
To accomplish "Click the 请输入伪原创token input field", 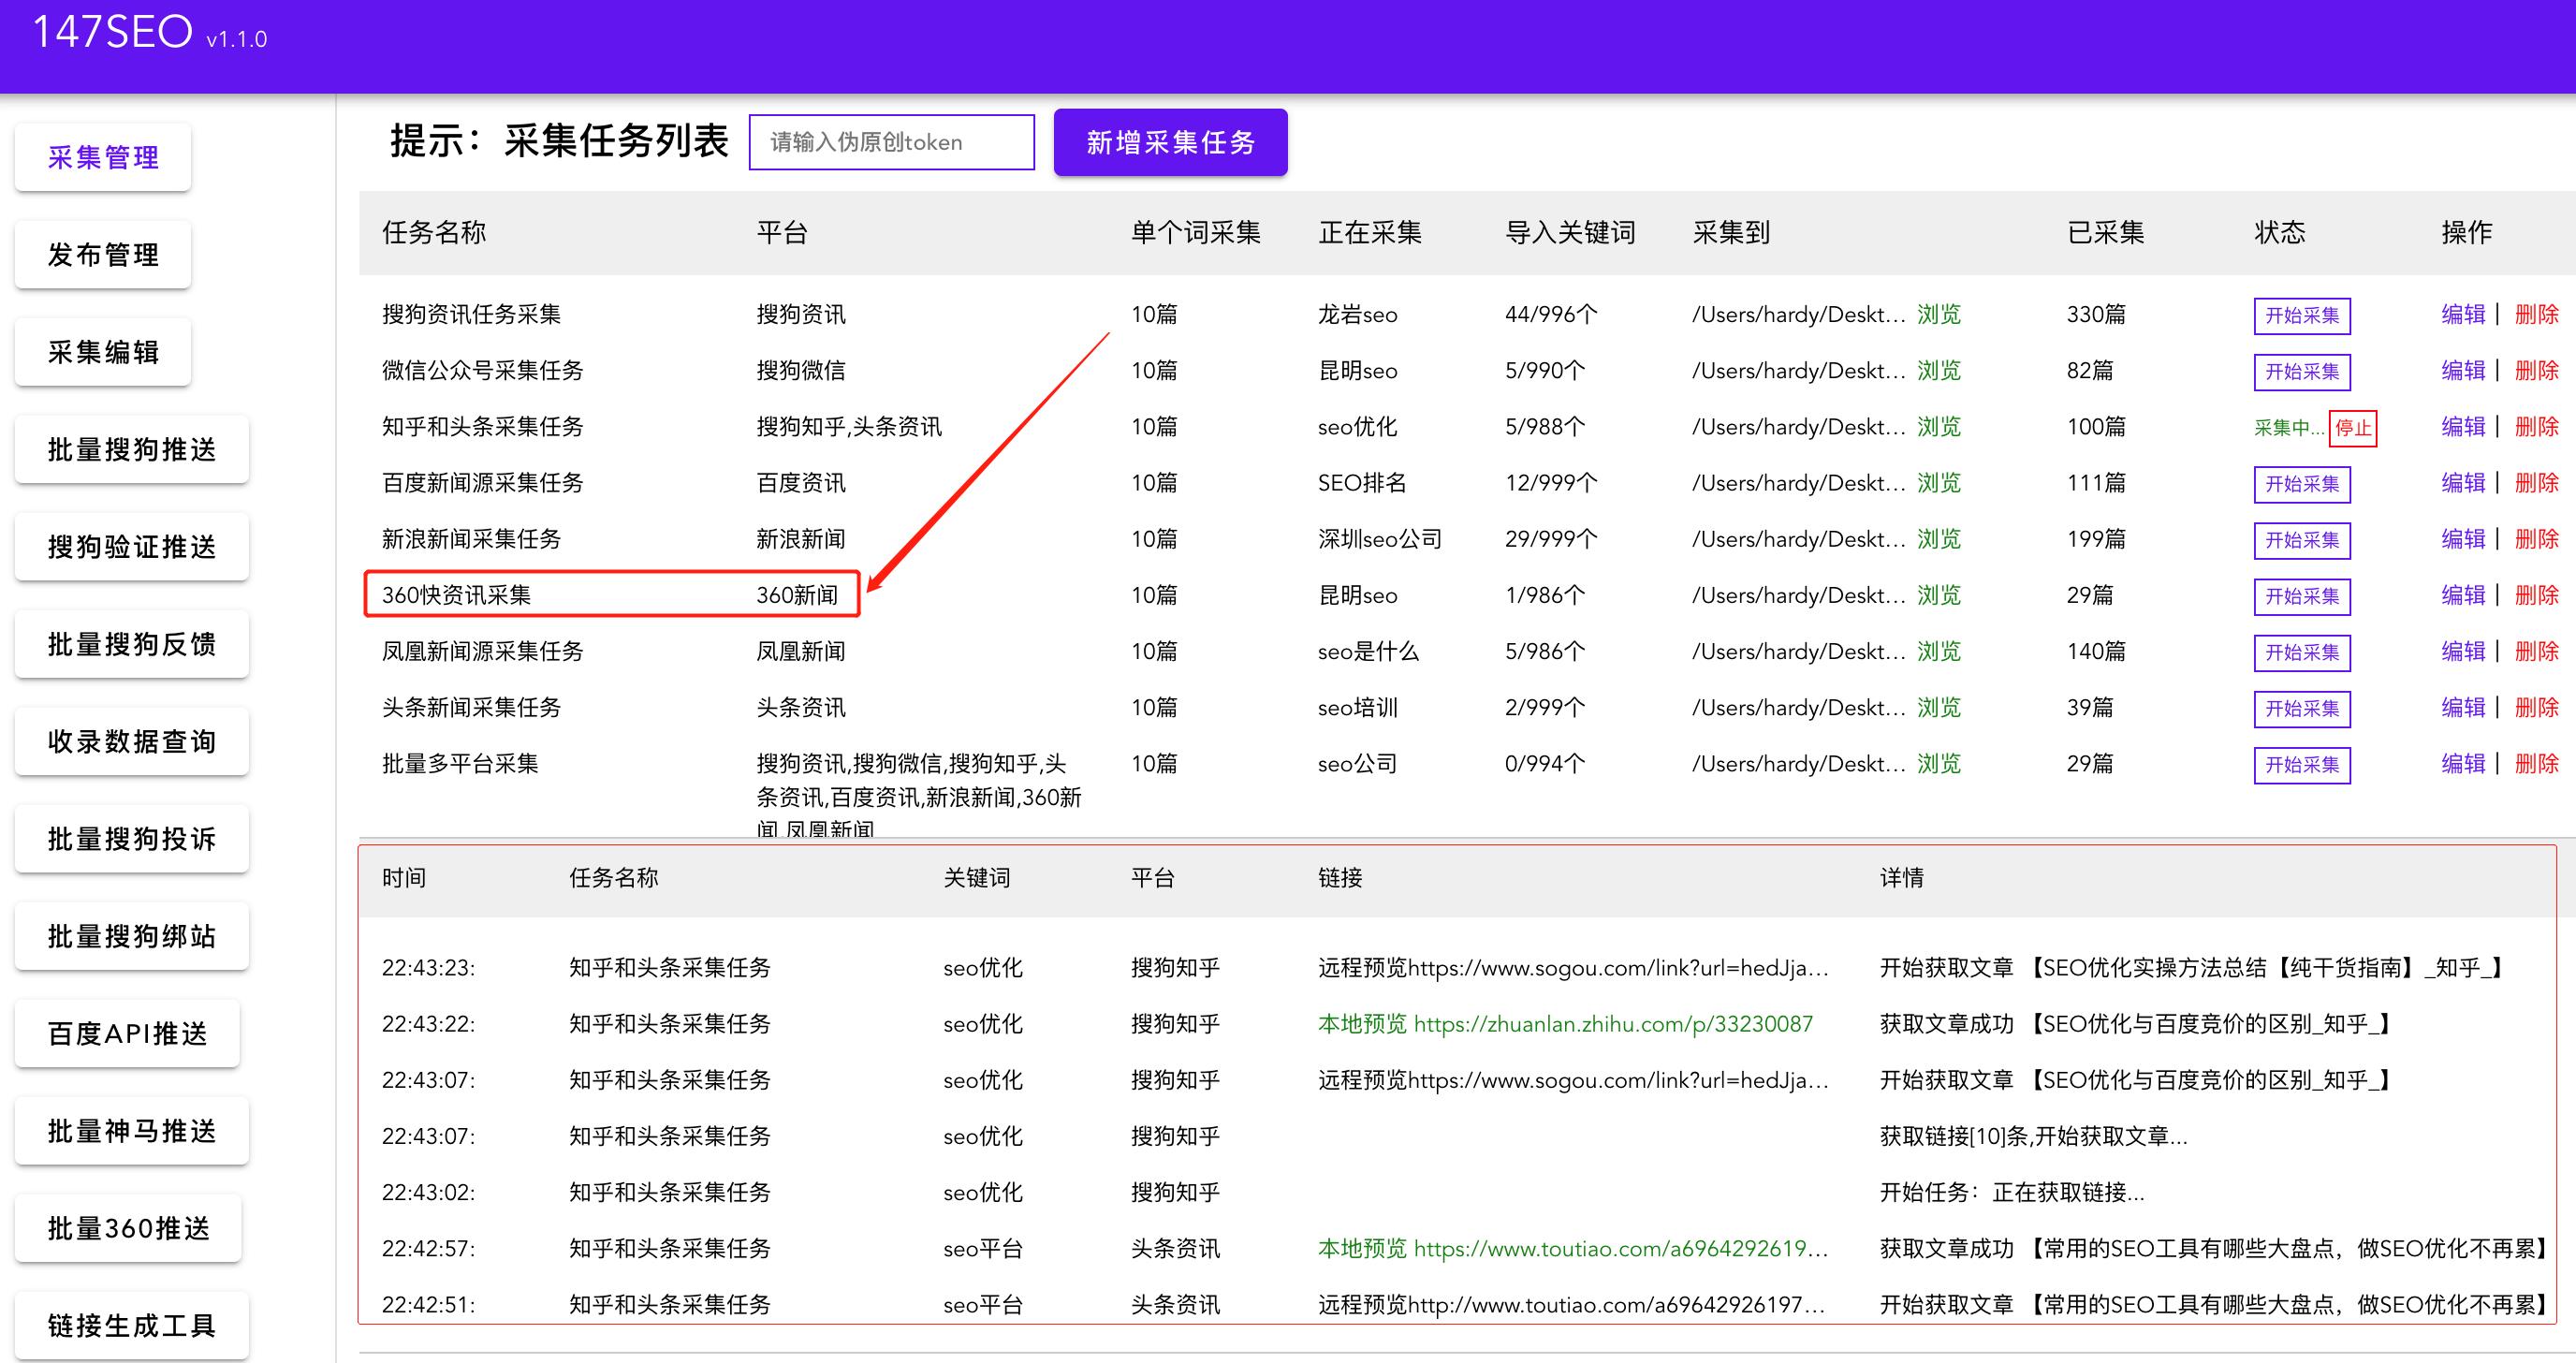I will pos(892,141).
